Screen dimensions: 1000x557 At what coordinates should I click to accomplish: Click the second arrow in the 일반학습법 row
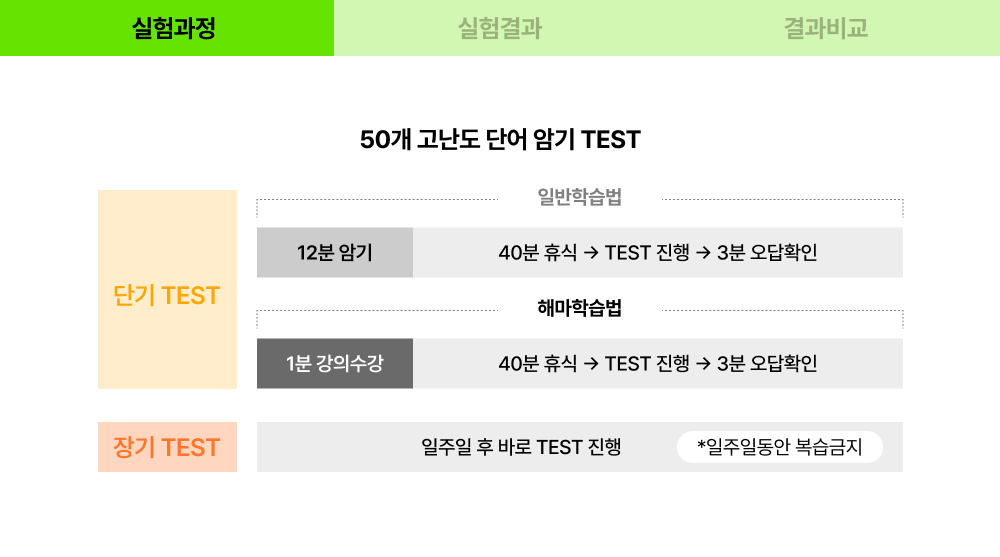[x=703, y=253]
